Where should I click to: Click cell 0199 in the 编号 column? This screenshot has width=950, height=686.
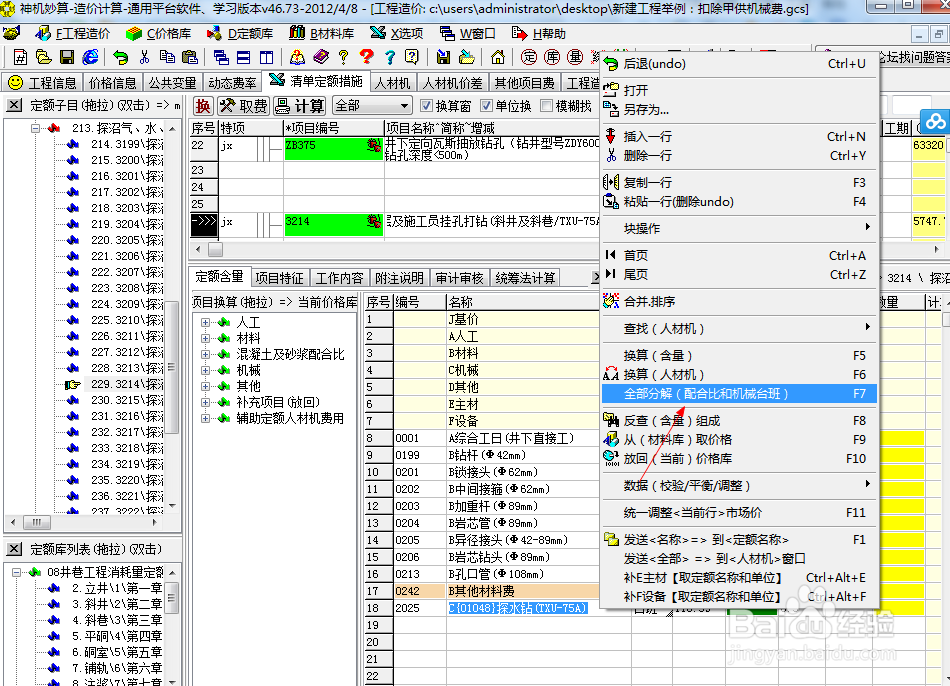tap(420, 455)
